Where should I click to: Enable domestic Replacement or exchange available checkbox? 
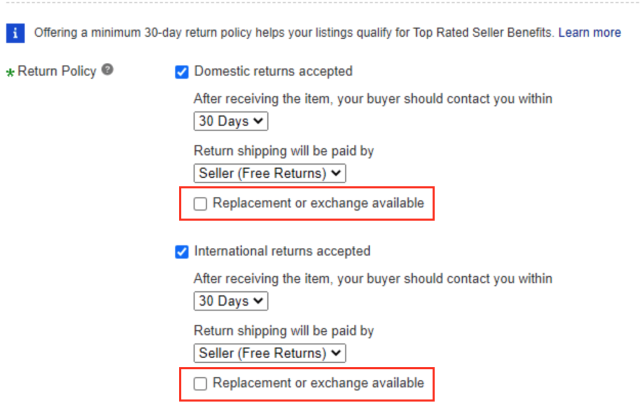coord(201,204)
